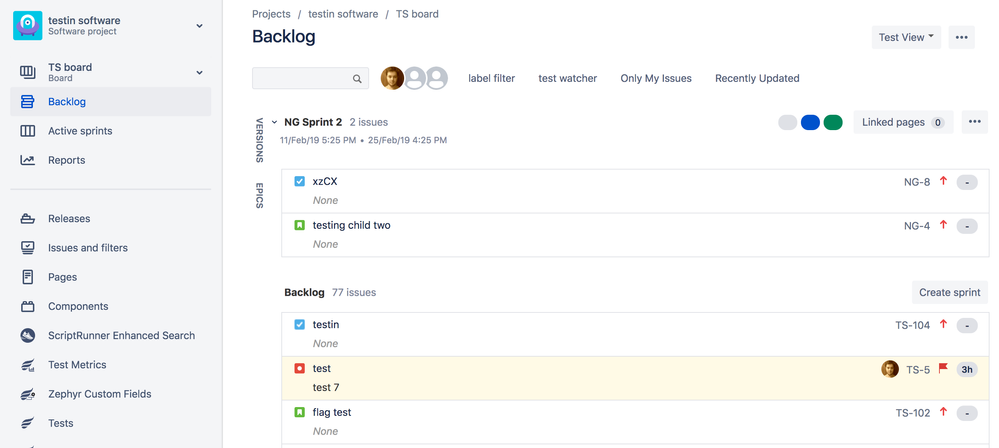This screenshot has width=999, height=448.
Task: Click flag test story type icon
Action: coord(299,412)
